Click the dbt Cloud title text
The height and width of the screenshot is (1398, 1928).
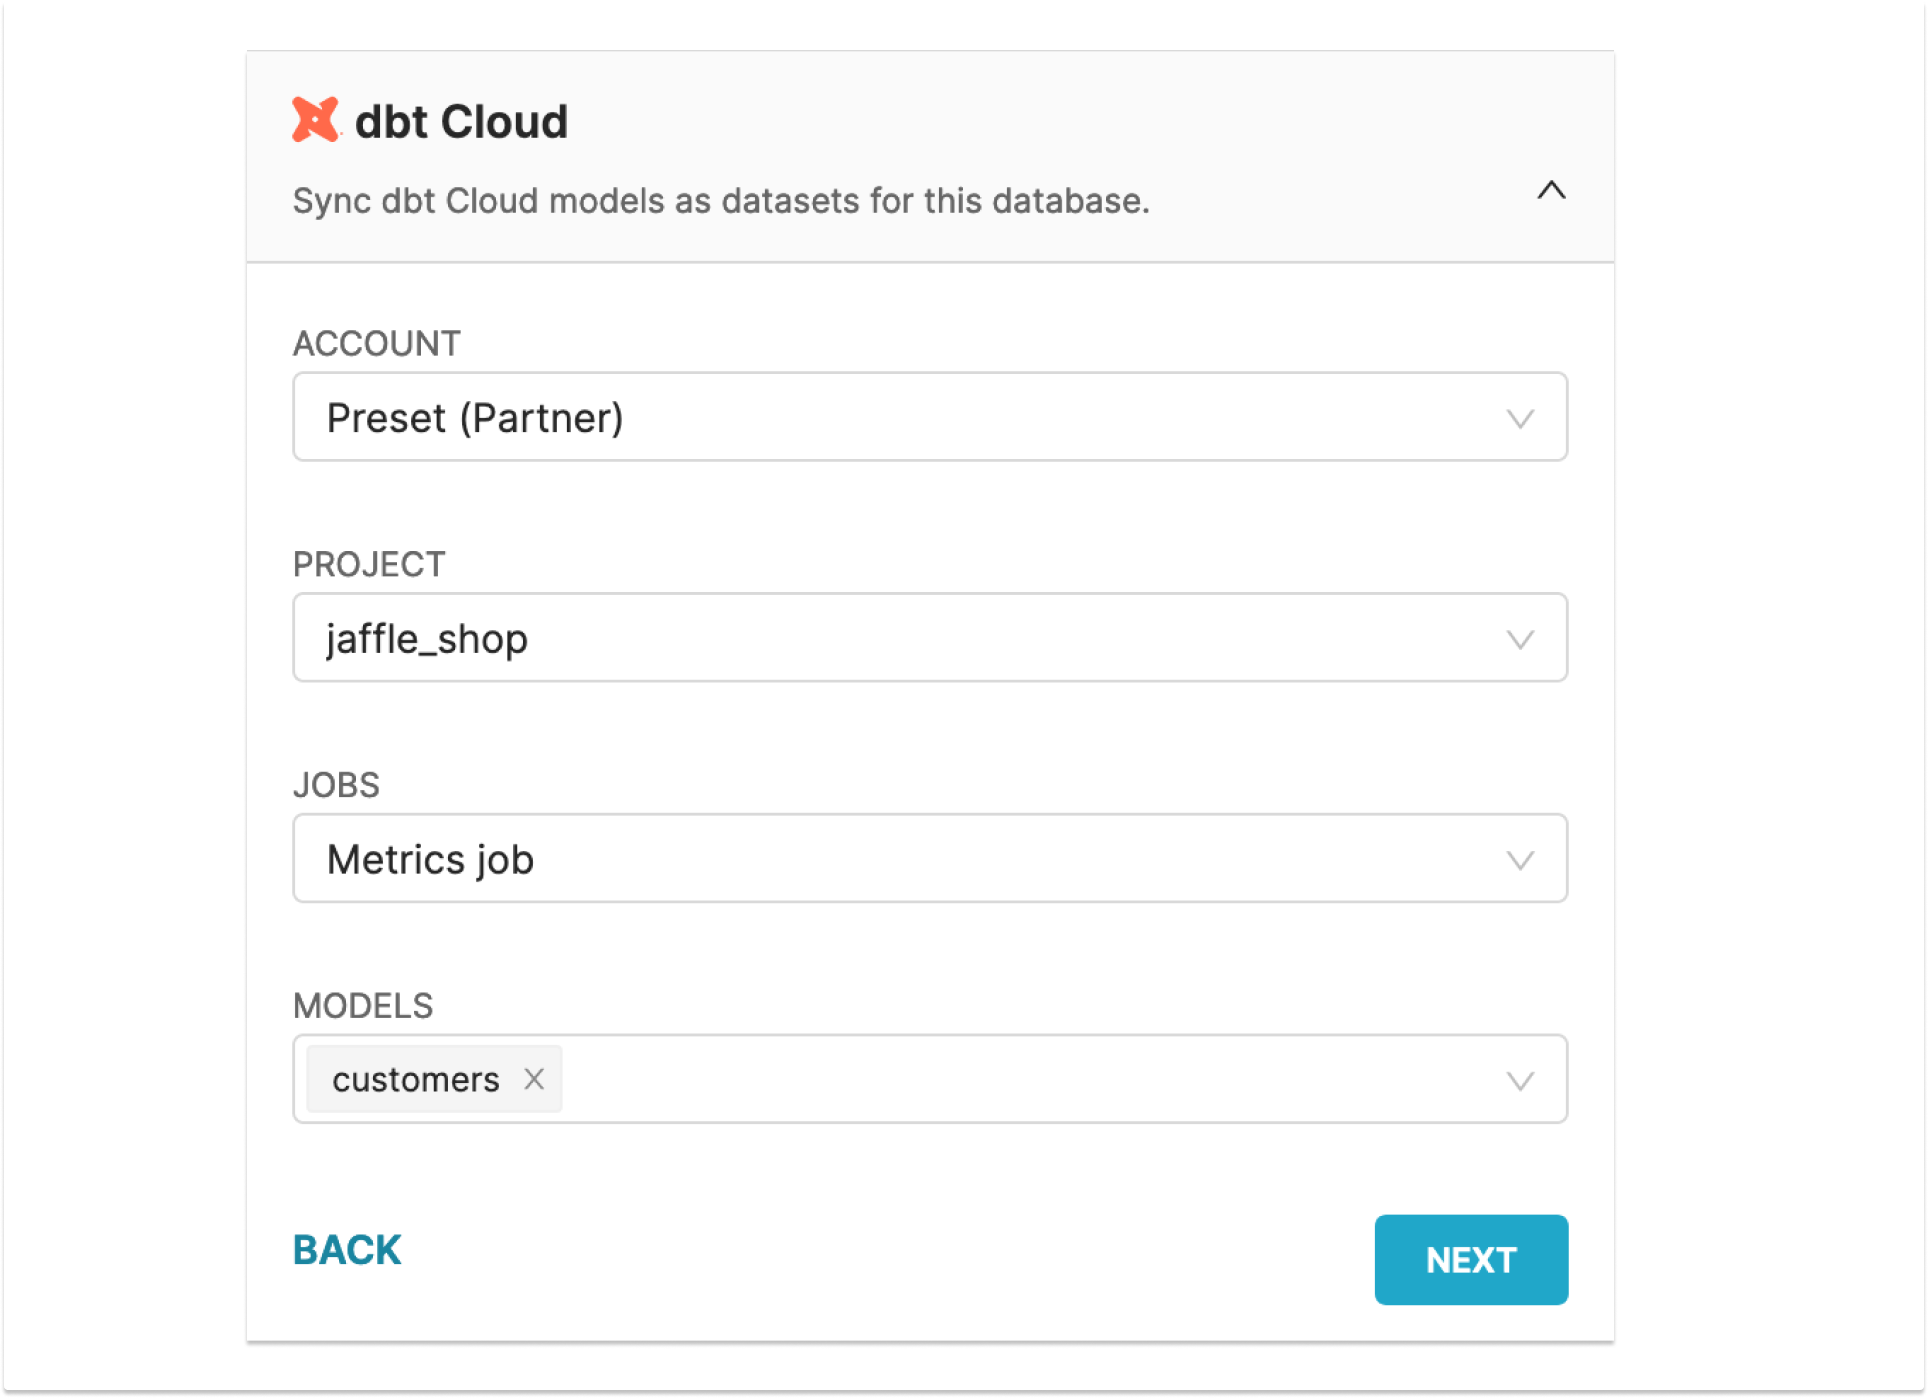pos(462,120)
